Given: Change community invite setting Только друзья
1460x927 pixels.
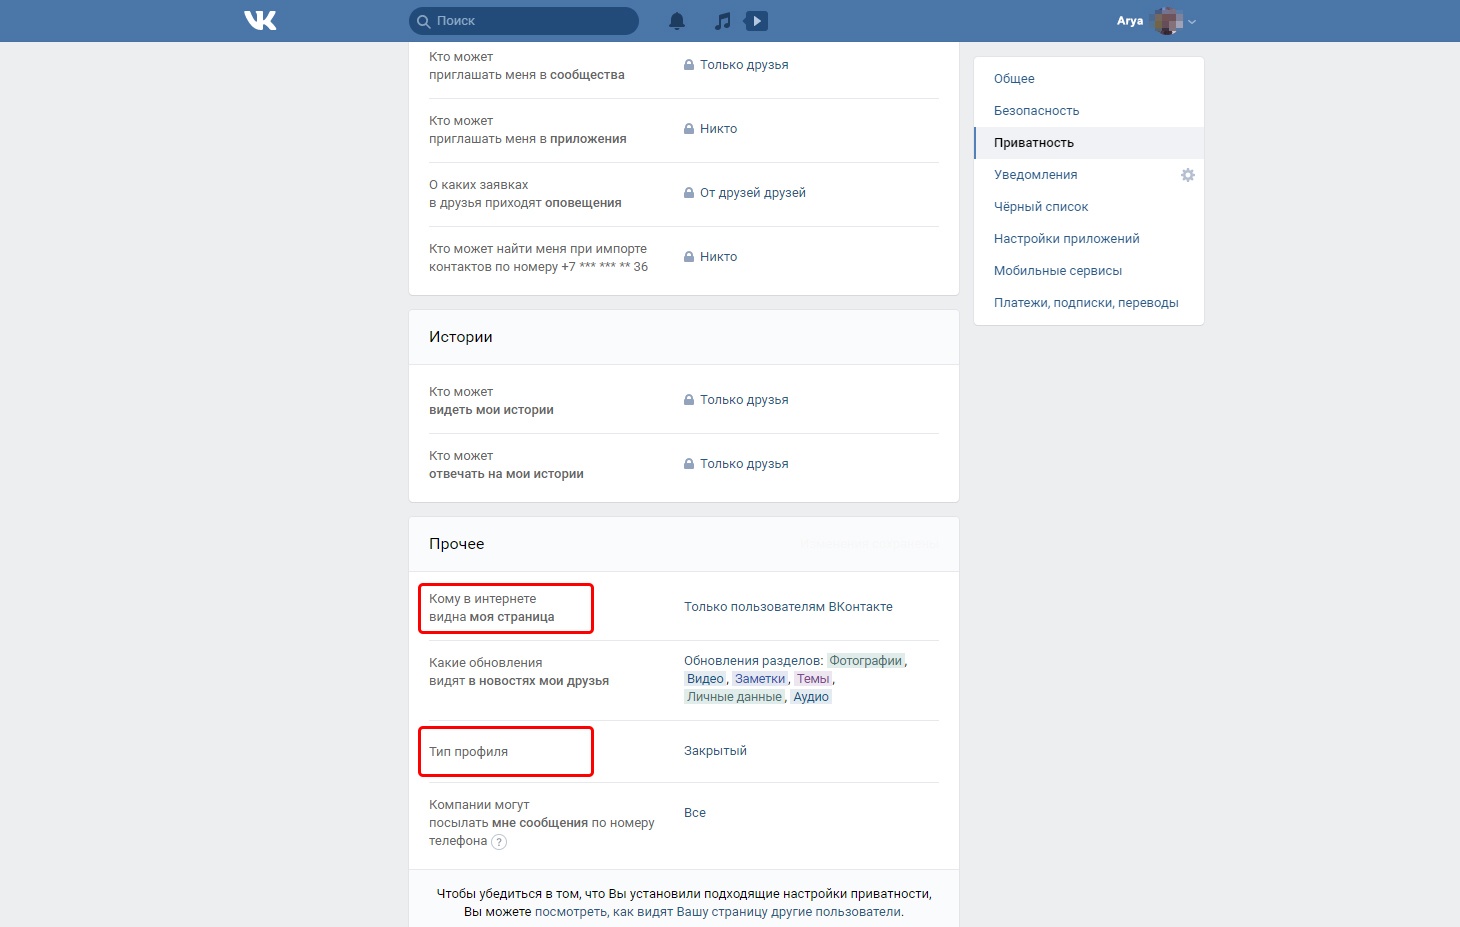Looking at the screenshot, I should (744, 65).
